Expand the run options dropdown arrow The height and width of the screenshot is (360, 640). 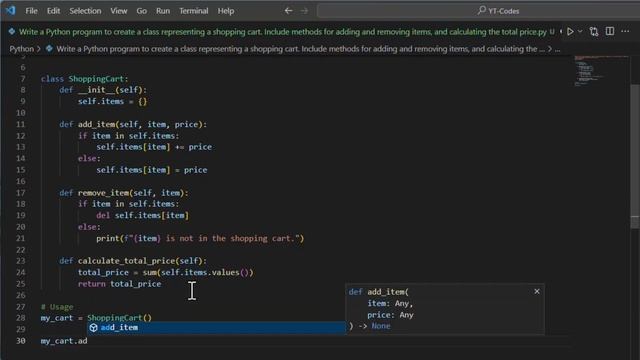click(580, 31)
